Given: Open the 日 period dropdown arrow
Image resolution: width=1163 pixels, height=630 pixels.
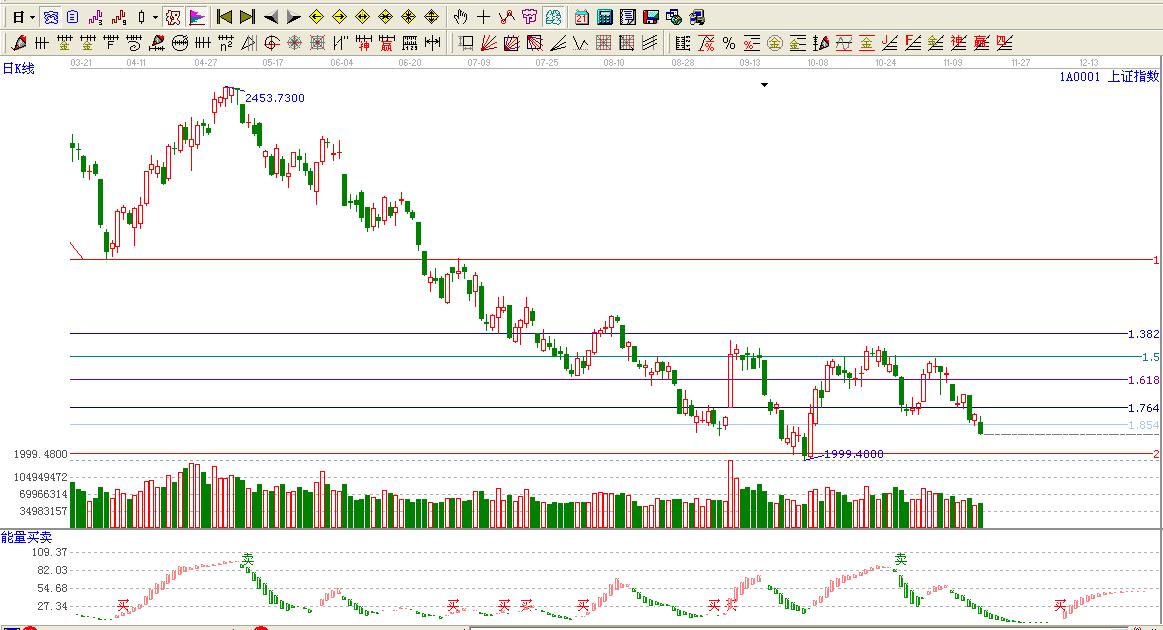Looking at the screenshot, I should [x=33, y=17].
